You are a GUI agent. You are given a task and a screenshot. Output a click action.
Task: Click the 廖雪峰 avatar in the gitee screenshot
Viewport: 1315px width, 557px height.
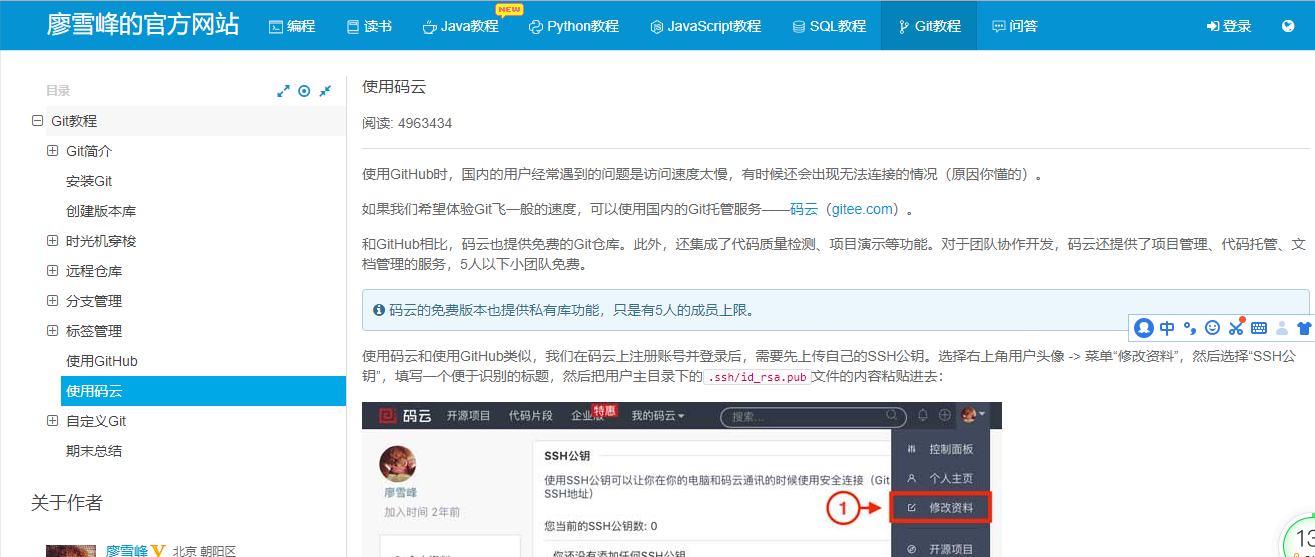click(398, 464)
